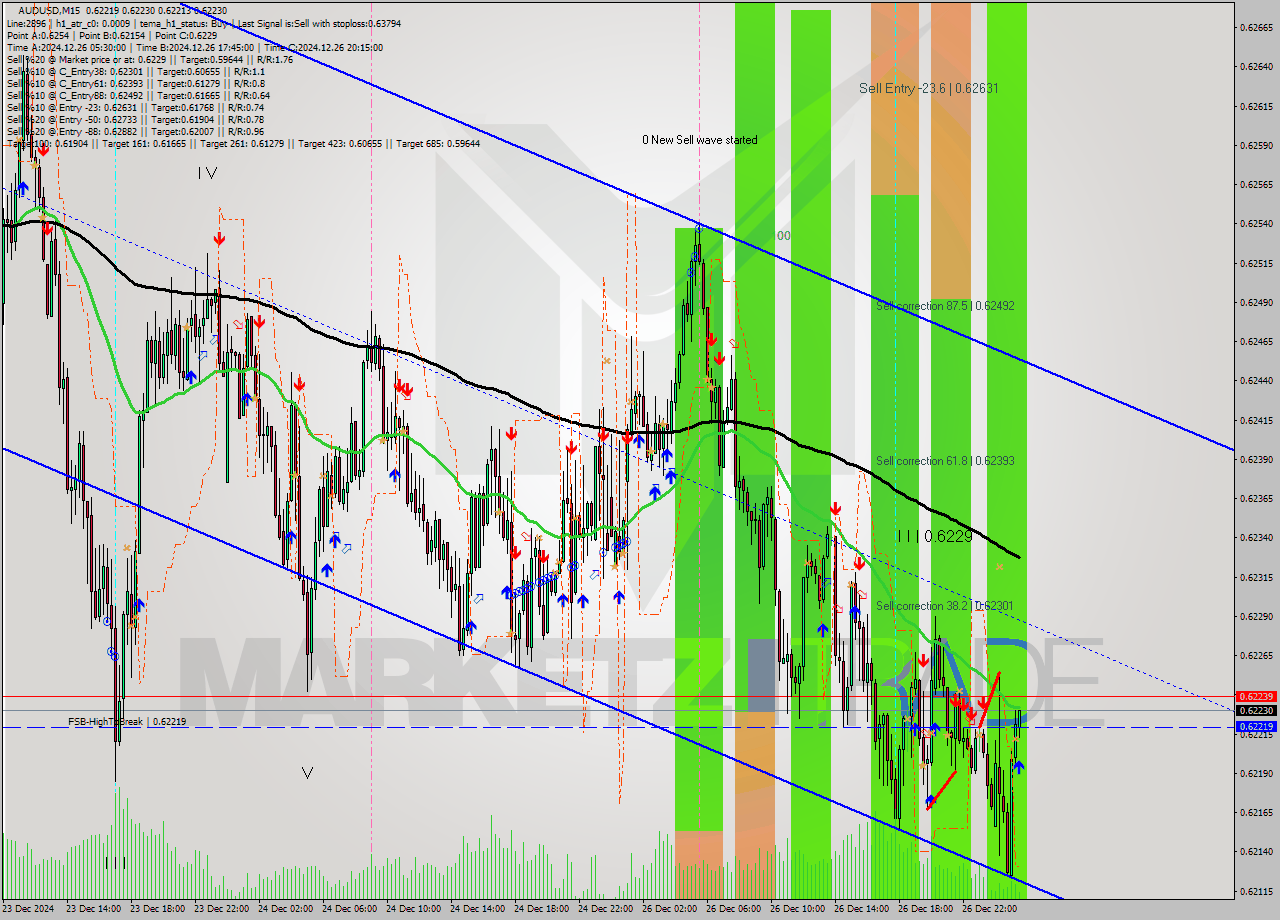Click the 0.62390 price axis value
Screen dimensions: 1280x920
pos(1255,459)
